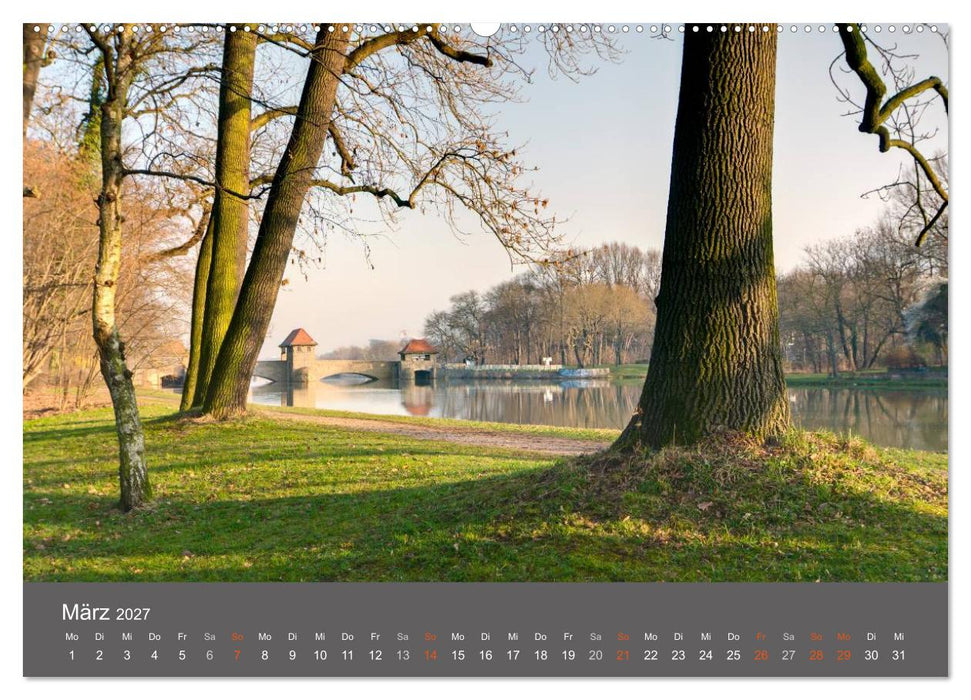The width and height of the screenshot is (971, 700).
Task: Select date 8 in calendar strip
Action: (264, 655)
